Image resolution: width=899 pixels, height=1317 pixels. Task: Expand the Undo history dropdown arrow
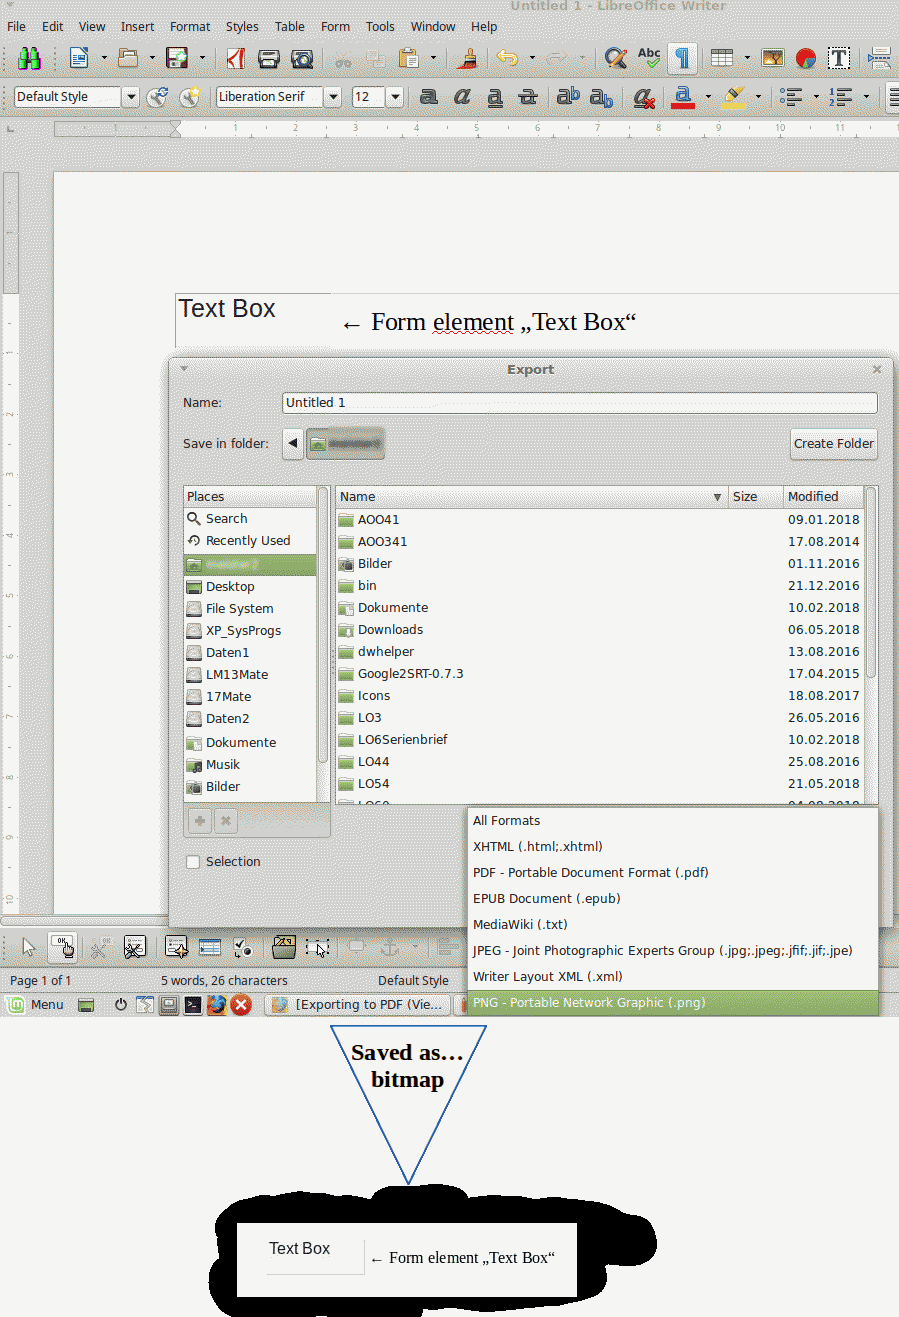click(x=532, y=59)
